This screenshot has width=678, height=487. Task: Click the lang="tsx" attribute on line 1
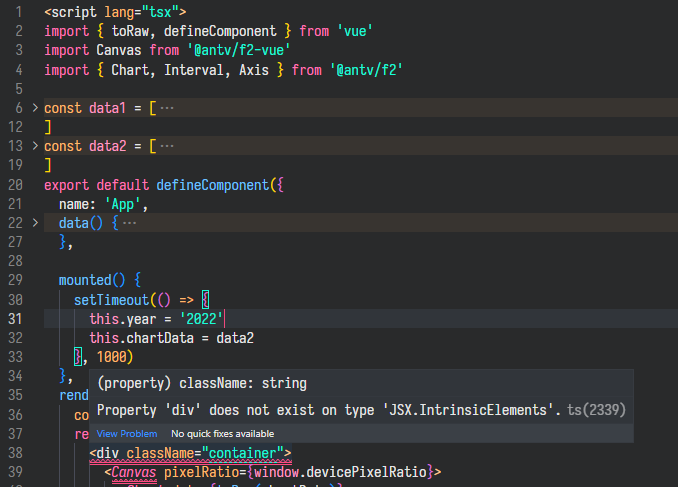tap(141, 12)
